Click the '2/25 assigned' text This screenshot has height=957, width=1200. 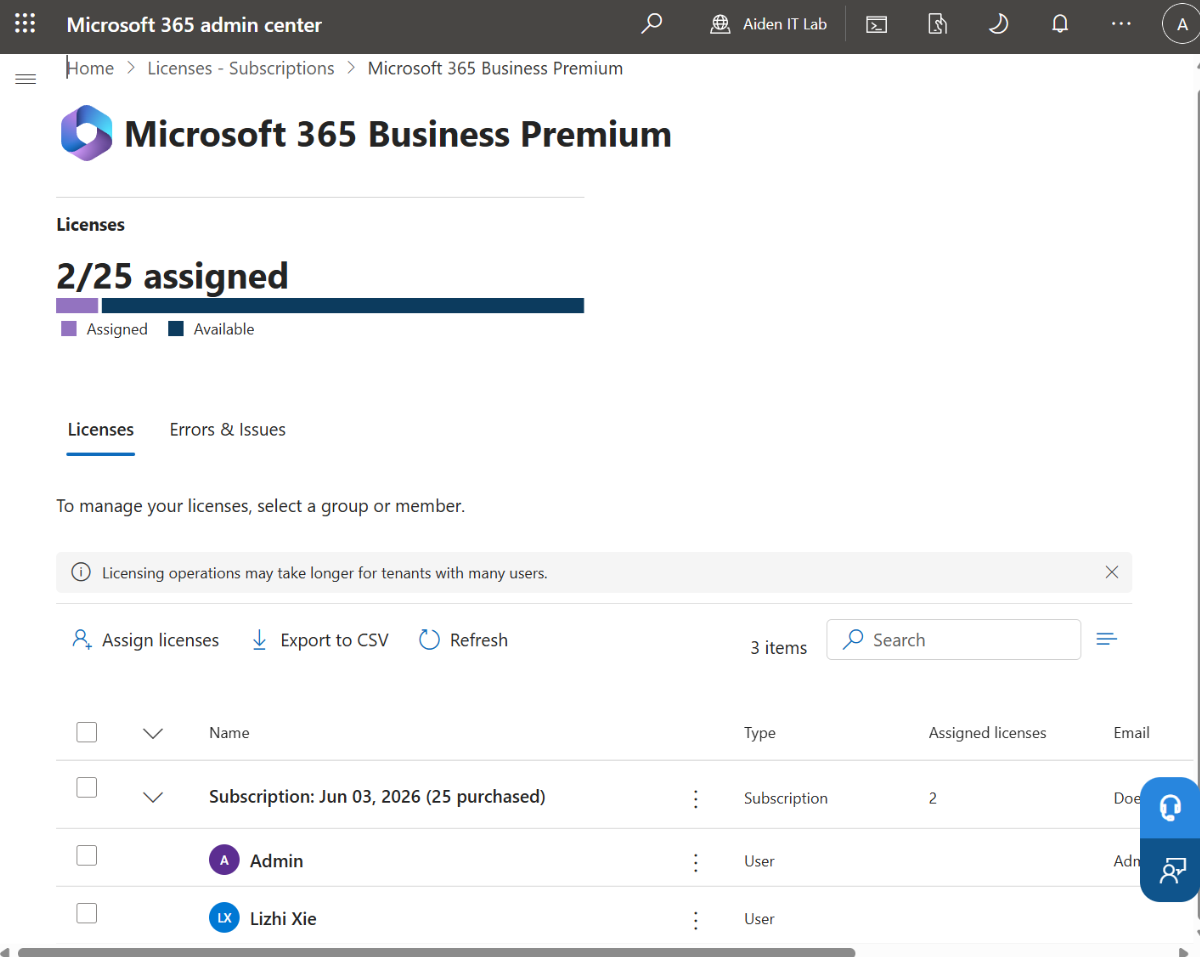172,276
